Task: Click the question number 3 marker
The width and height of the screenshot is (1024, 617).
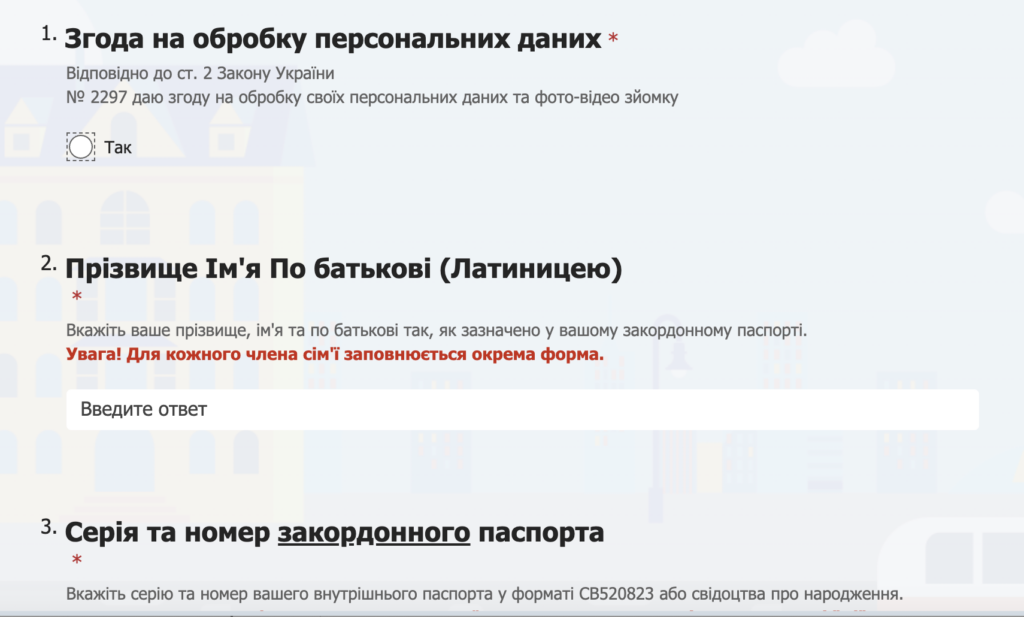Action: pyautogui.click(x=49, y=527)
